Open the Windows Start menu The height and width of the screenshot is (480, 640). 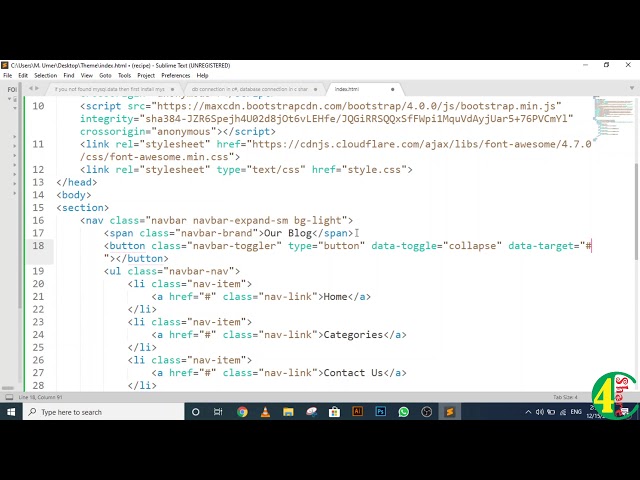click(11, 412)
